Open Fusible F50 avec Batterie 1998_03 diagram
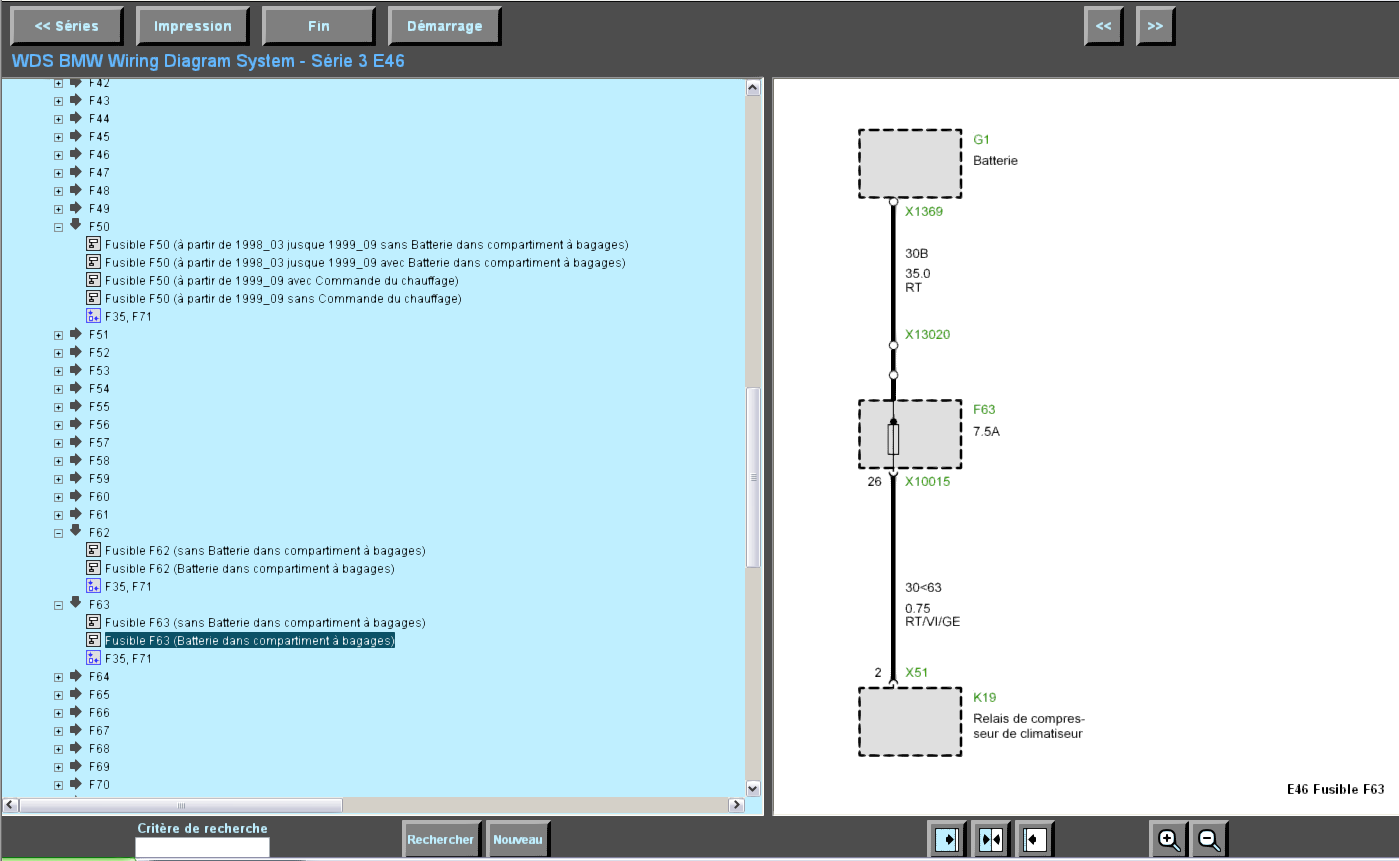The width and height of the screenshot is (1399, 861). click(365, 263)
